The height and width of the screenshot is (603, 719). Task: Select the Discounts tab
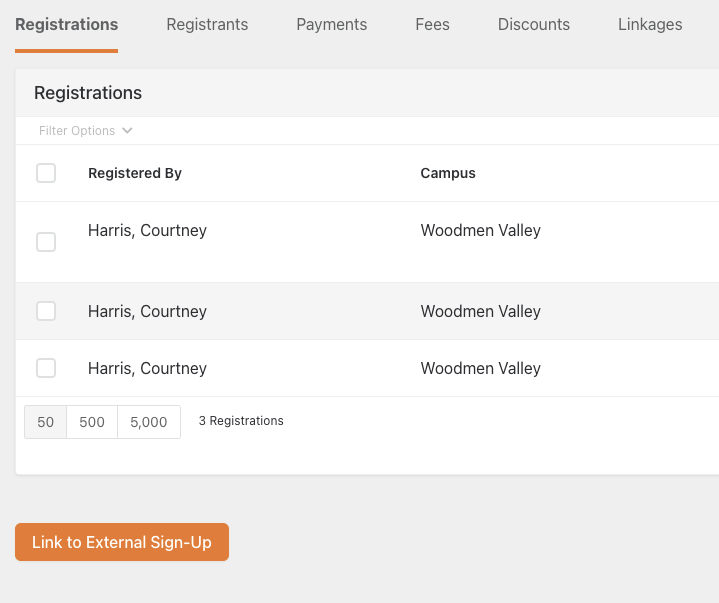[x=533, y=24]
